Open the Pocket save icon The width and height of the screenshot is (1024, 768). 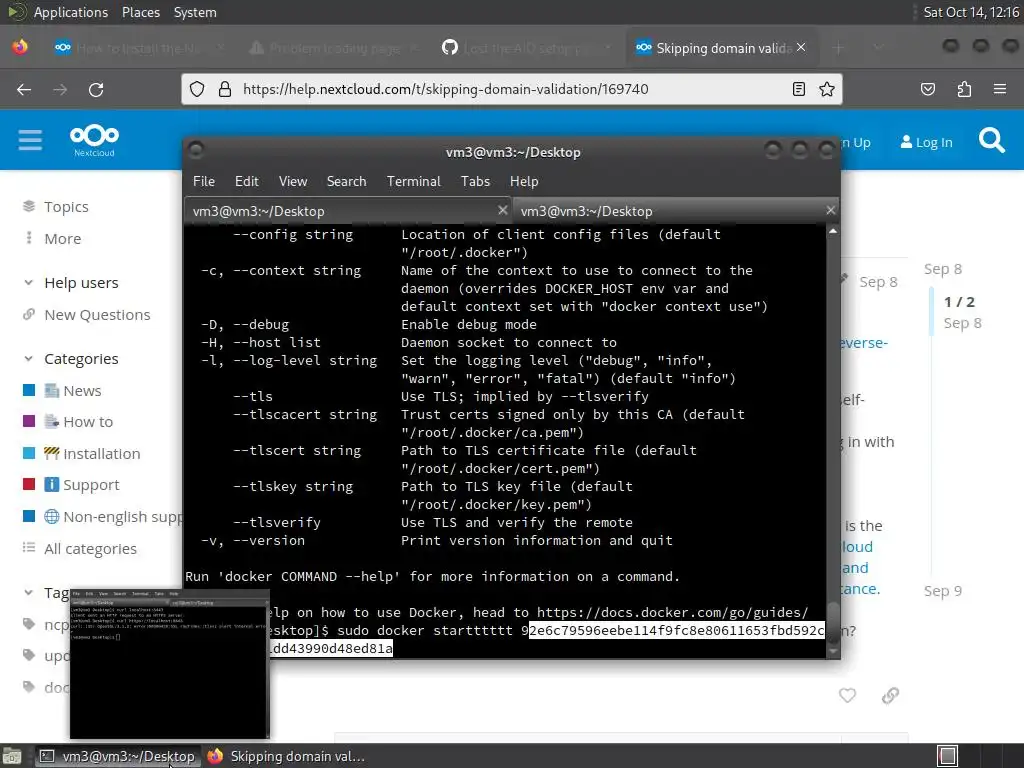click(928, 89)
